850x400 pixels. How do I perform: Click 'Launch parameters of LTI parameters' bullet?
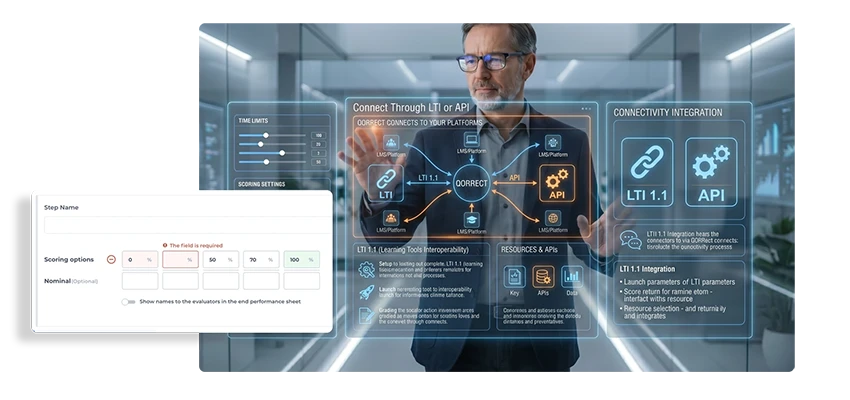(678, 282)
